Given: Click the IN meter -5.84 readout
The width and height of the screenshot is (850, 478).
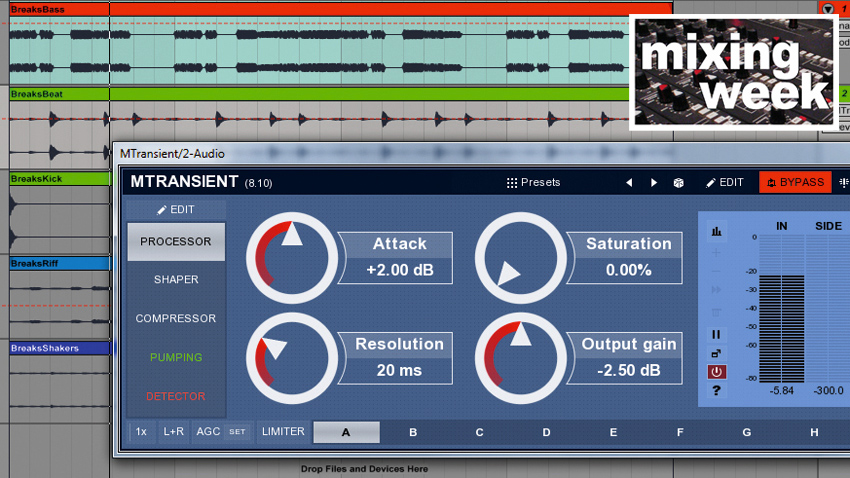Looking at the screenshot, I should [782, 390].
